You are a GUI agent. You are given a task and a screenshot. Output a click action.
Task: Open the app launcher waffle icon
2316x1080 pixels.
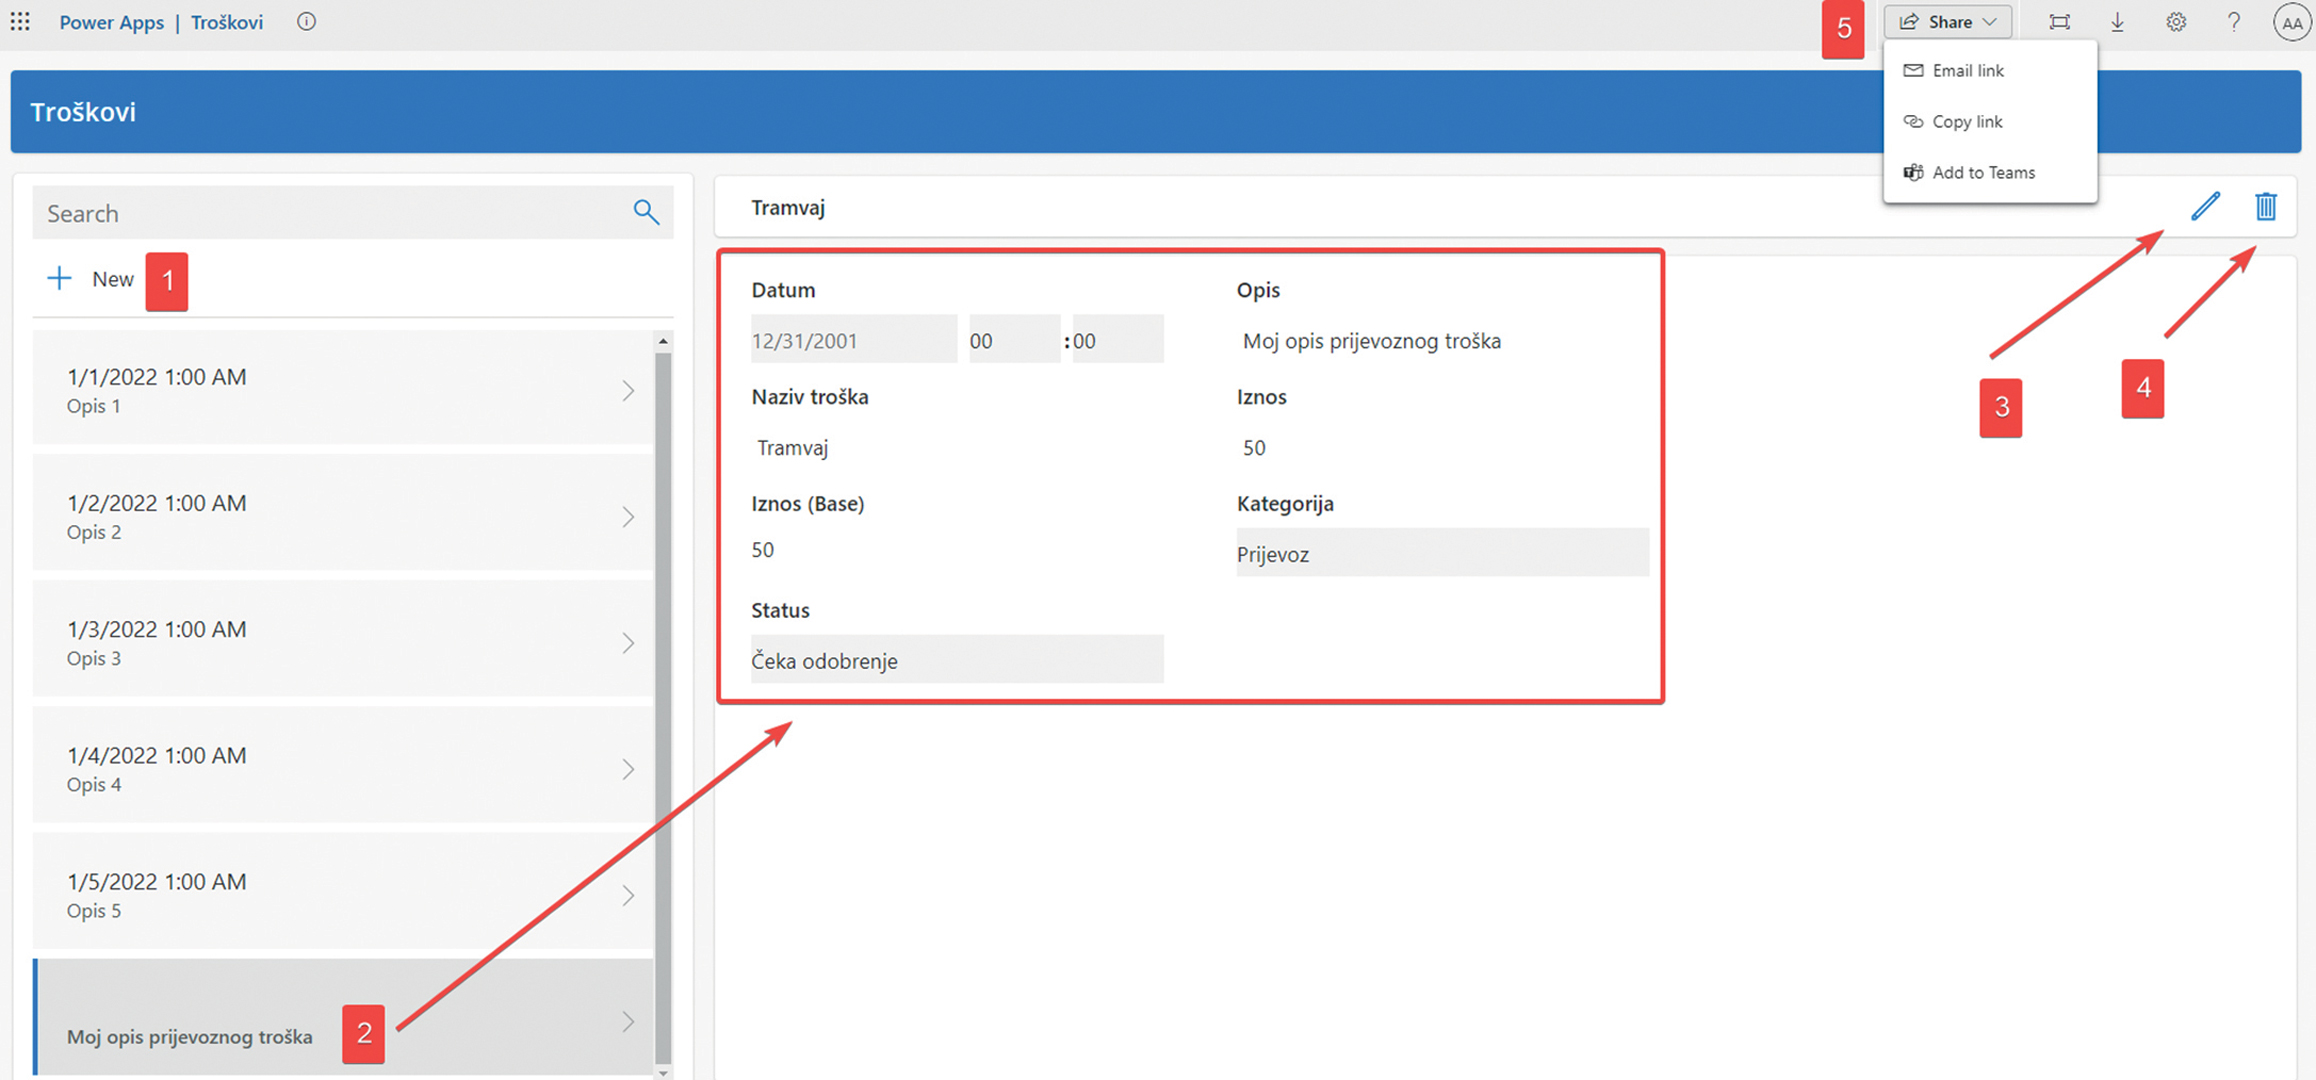(x=20, y=21)
